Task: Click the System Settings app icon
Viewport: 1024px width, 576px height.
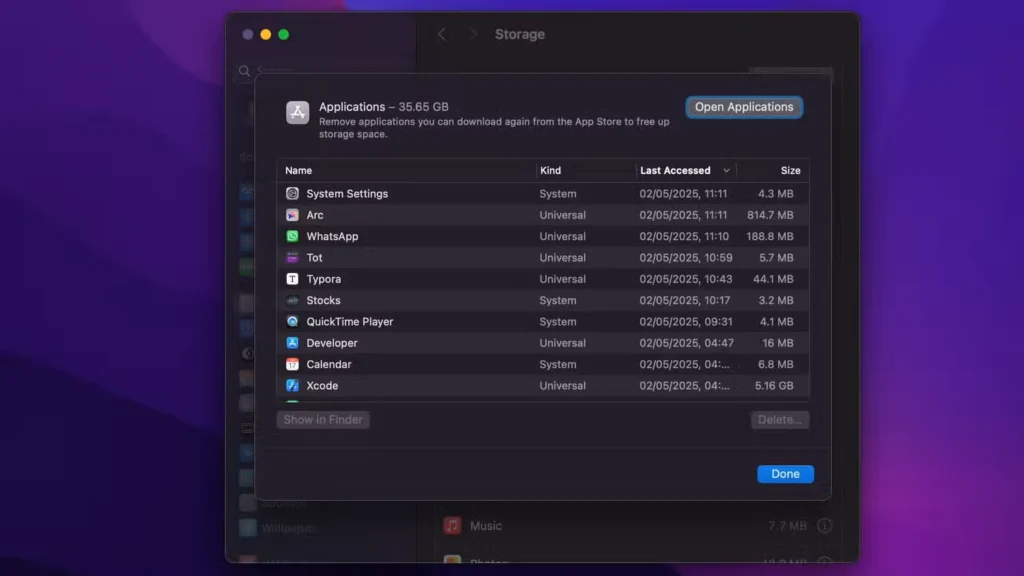Action: click(292, 193)
